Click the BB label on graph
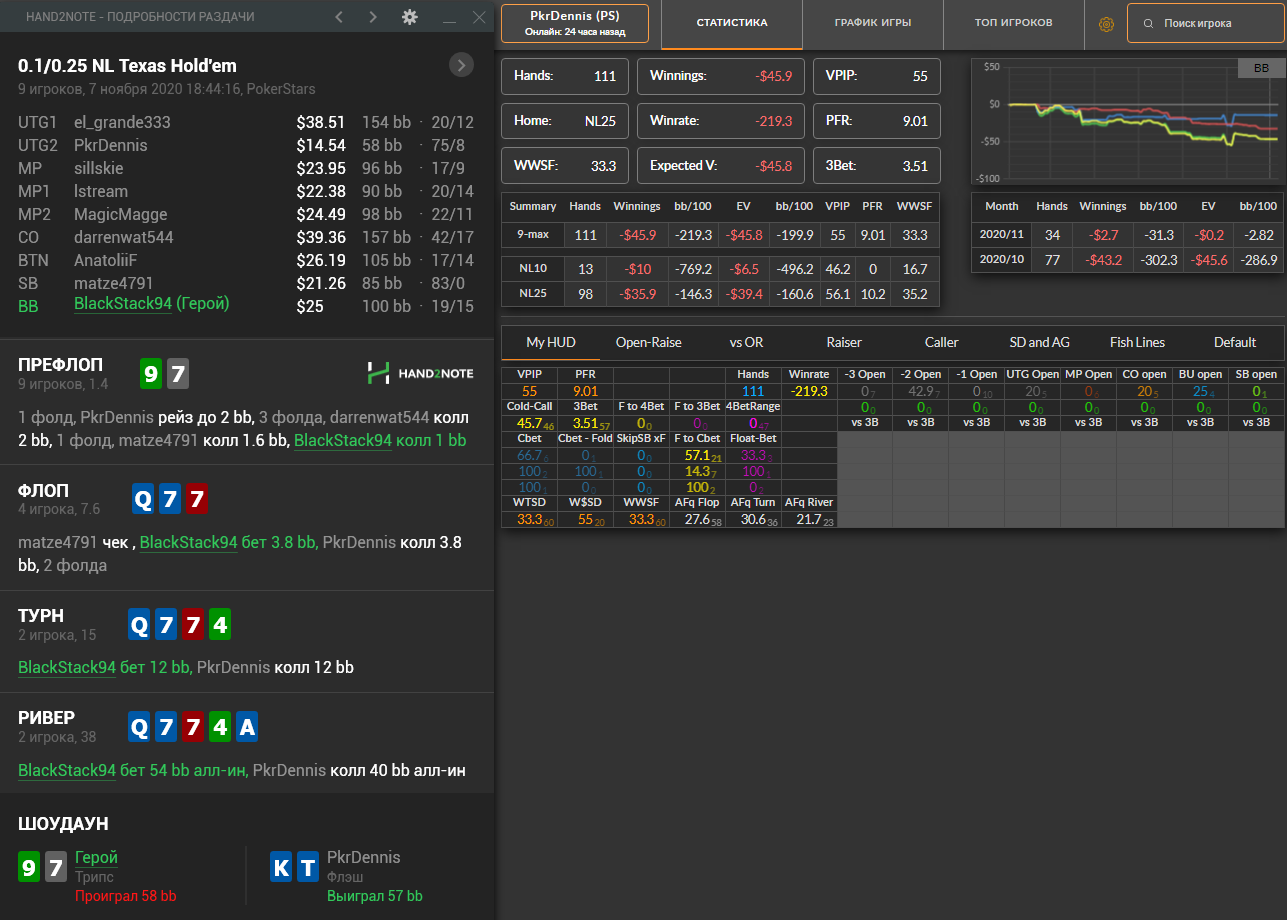 point(1261,68)
